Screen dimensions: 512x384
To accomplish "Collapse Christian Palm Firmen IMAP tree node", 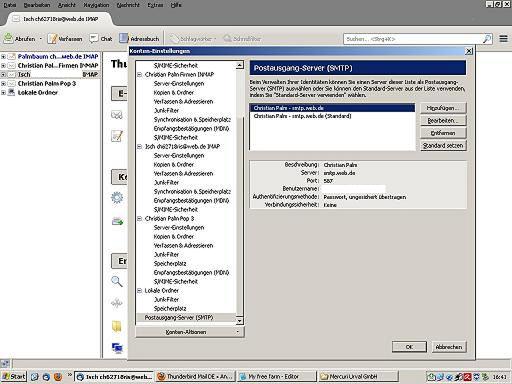I will [140, 75].
